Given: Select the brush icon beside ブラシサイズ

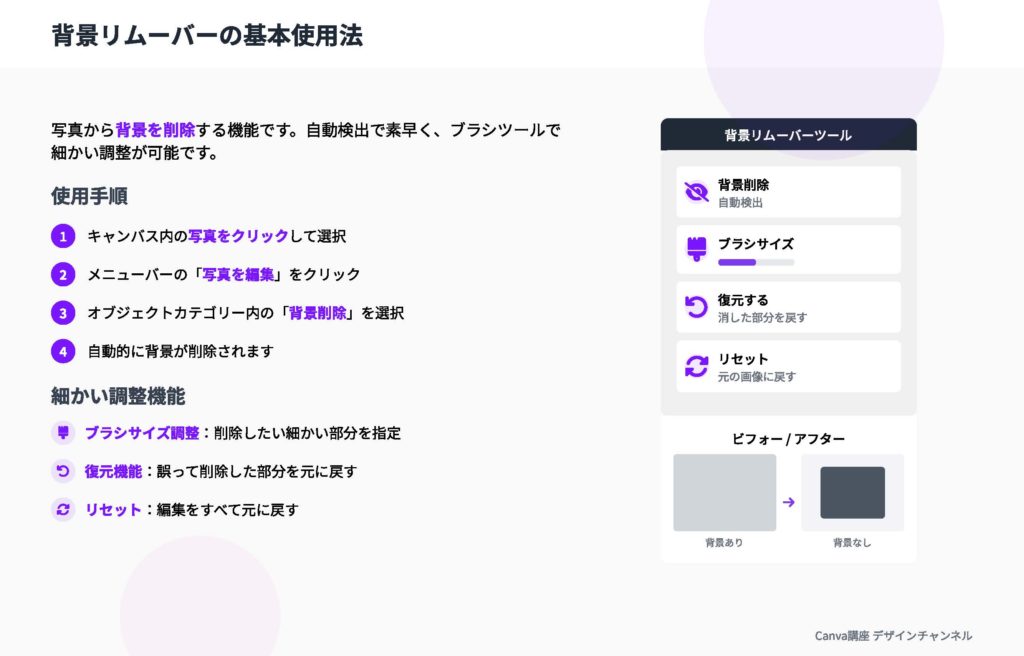Looking at the screenshot, I should tap(696, 250).
